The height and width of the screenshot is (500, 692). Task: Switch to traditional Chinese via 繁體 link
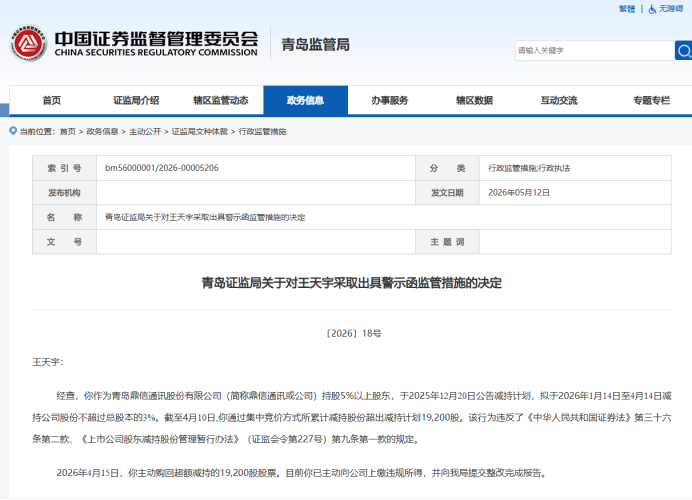627,9
